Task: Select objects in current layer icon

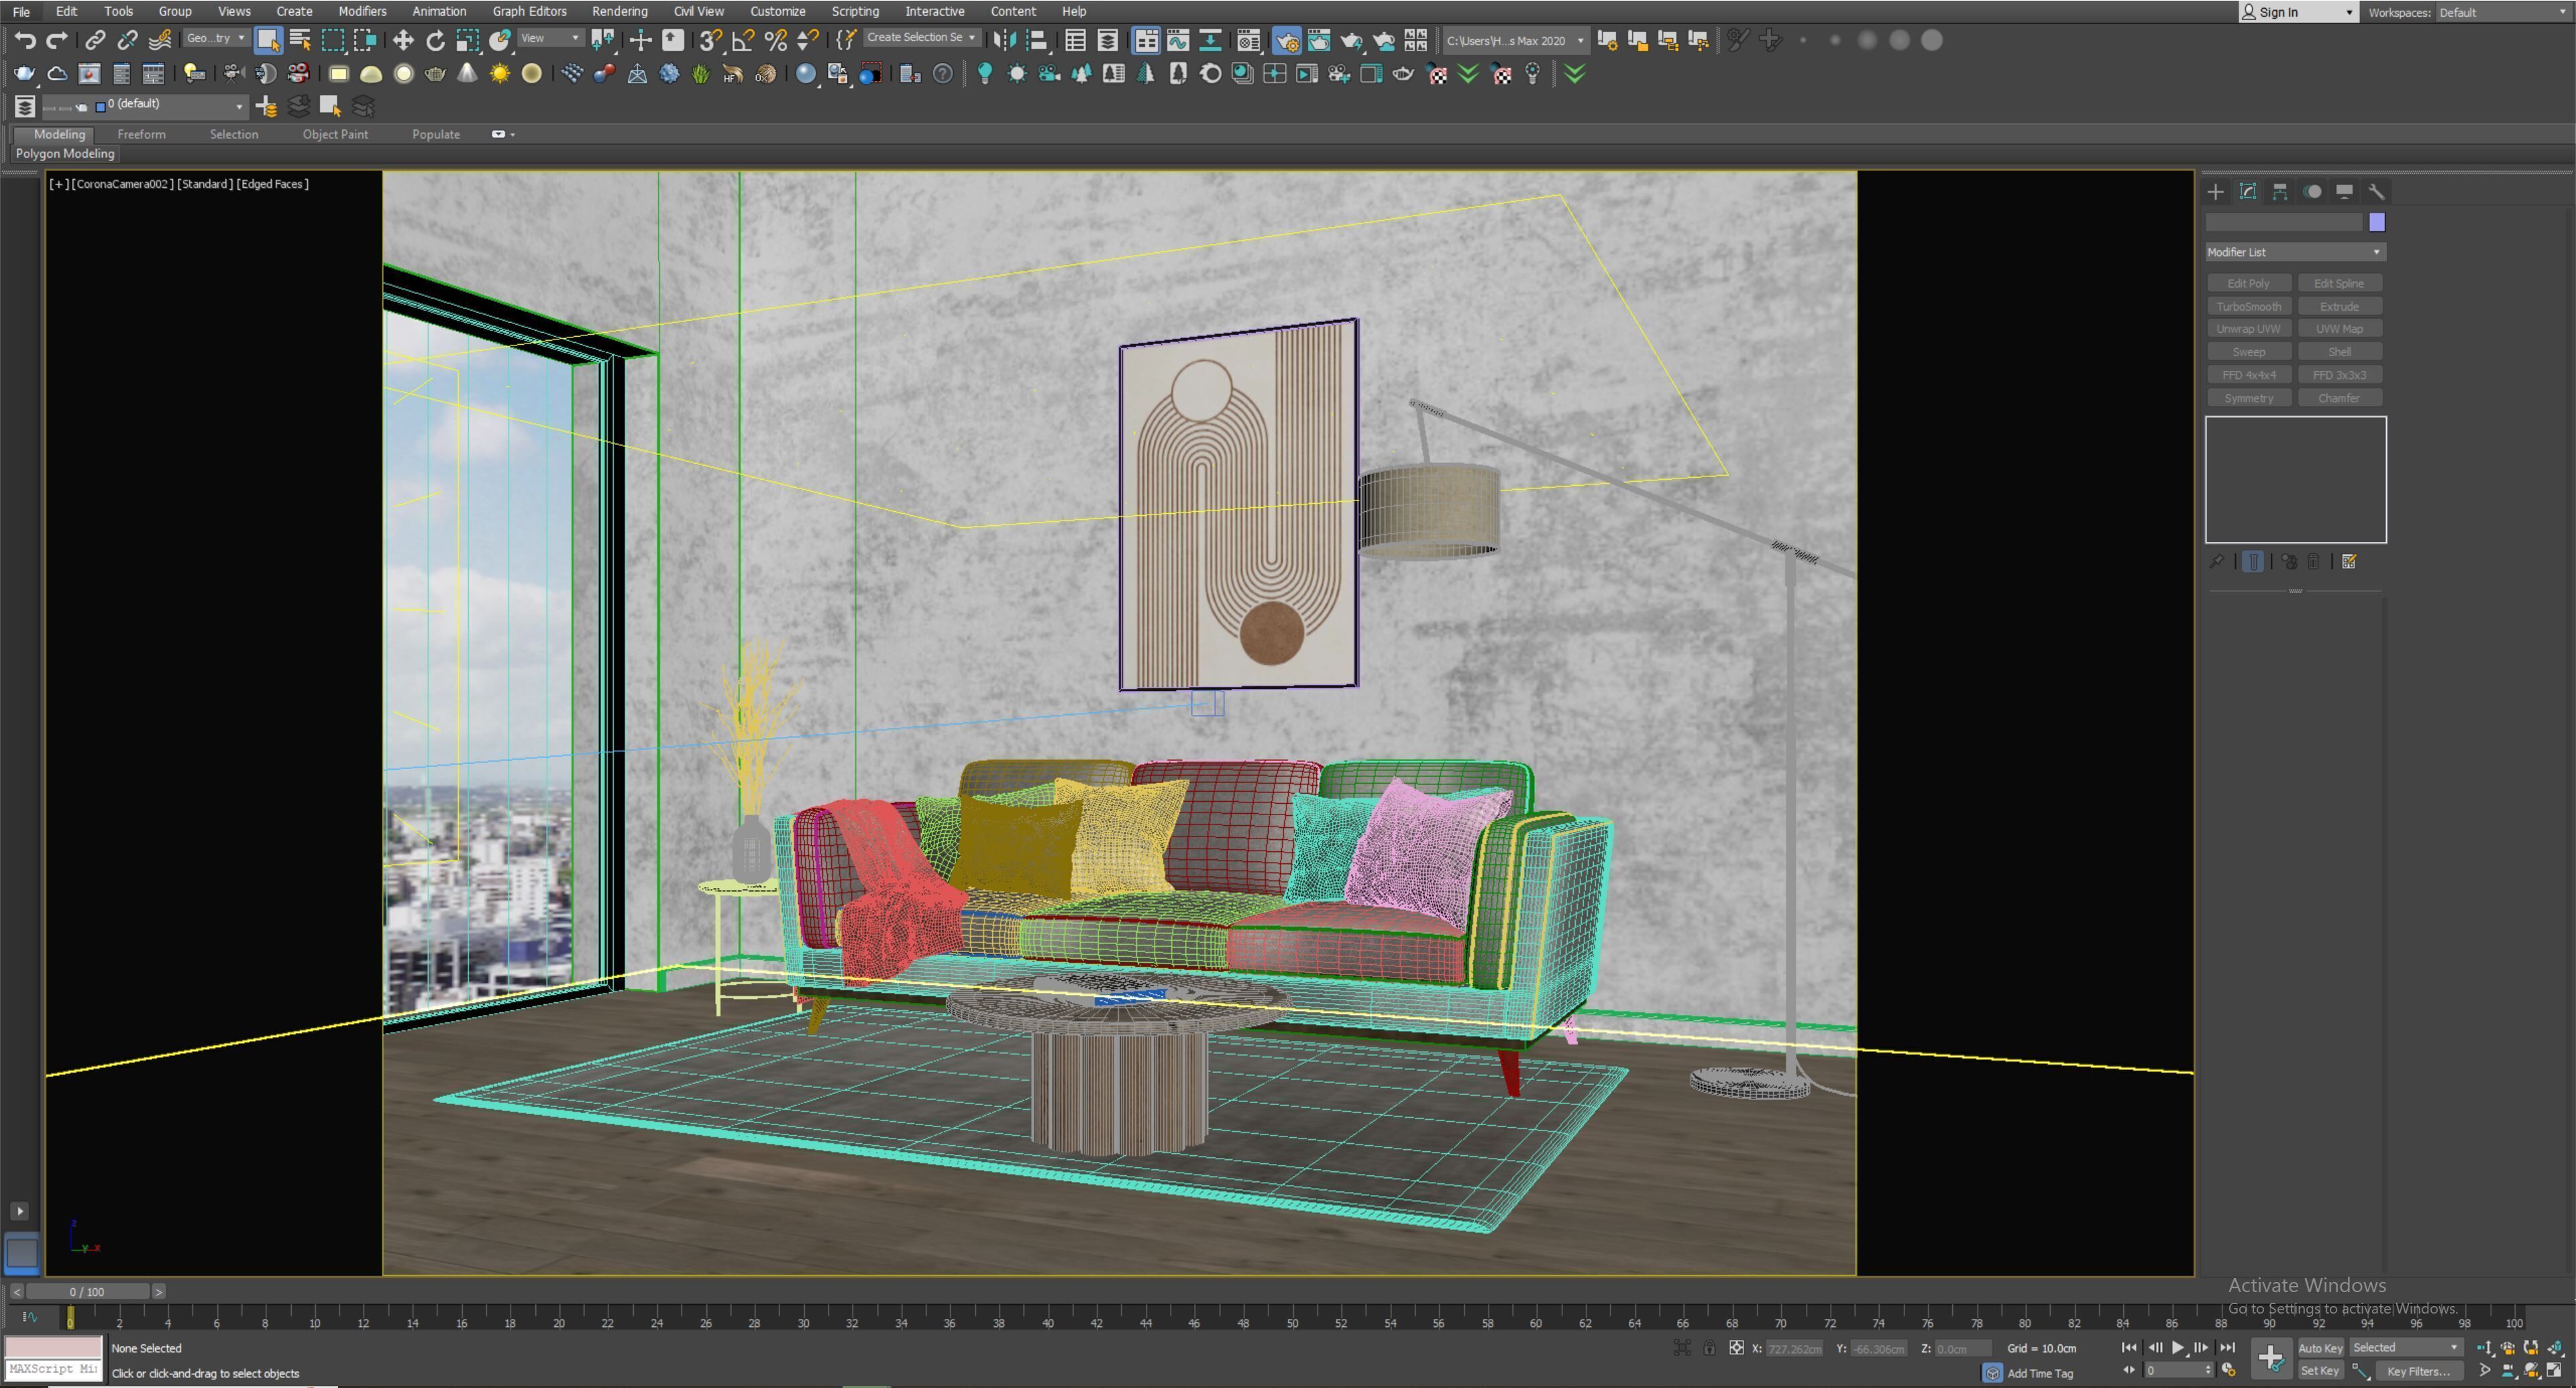Action: pos(330,106)
